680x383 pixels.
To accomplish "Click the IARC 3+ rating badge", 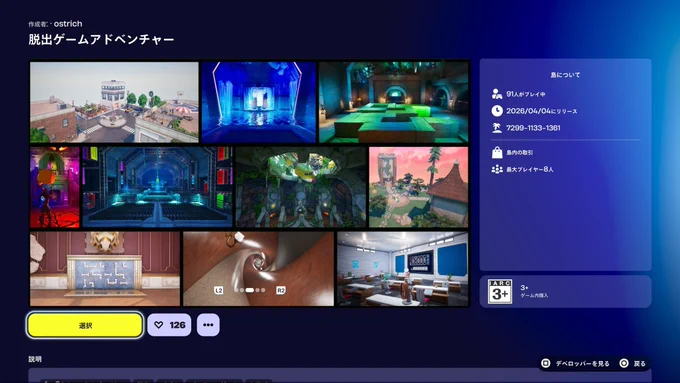I will click(x=500, y=291).
